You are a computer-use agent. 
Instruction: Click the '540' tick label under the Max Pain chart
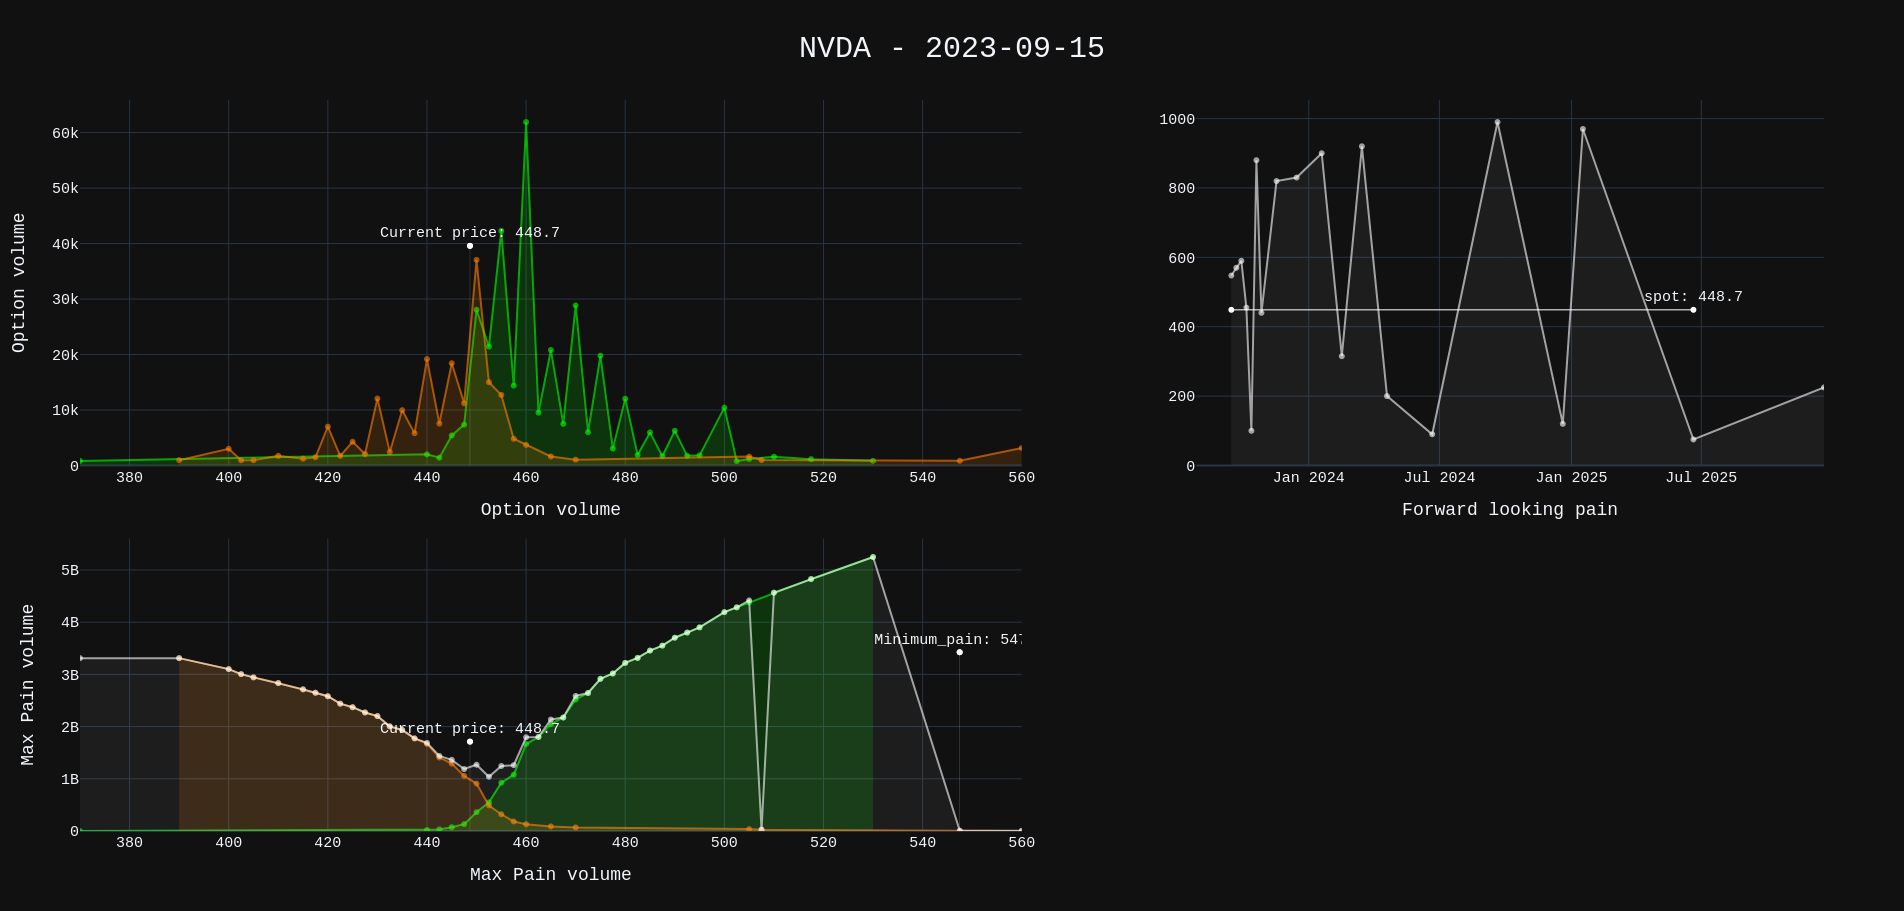click(922, 842)
